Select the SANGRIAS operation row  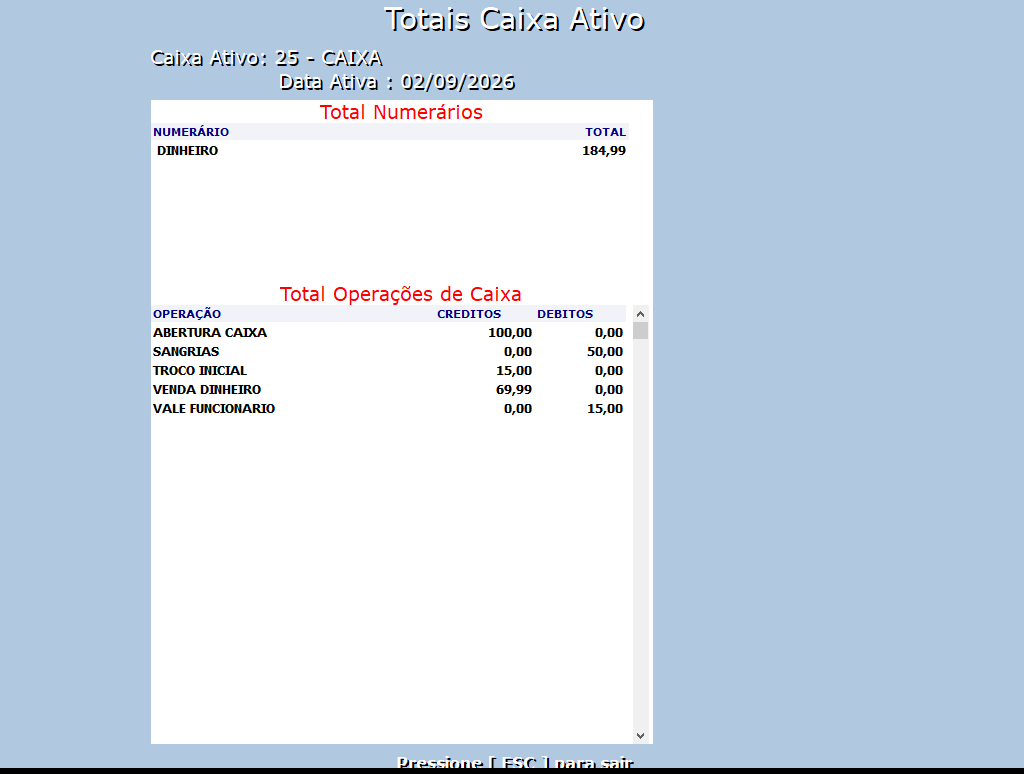[389, 351]
